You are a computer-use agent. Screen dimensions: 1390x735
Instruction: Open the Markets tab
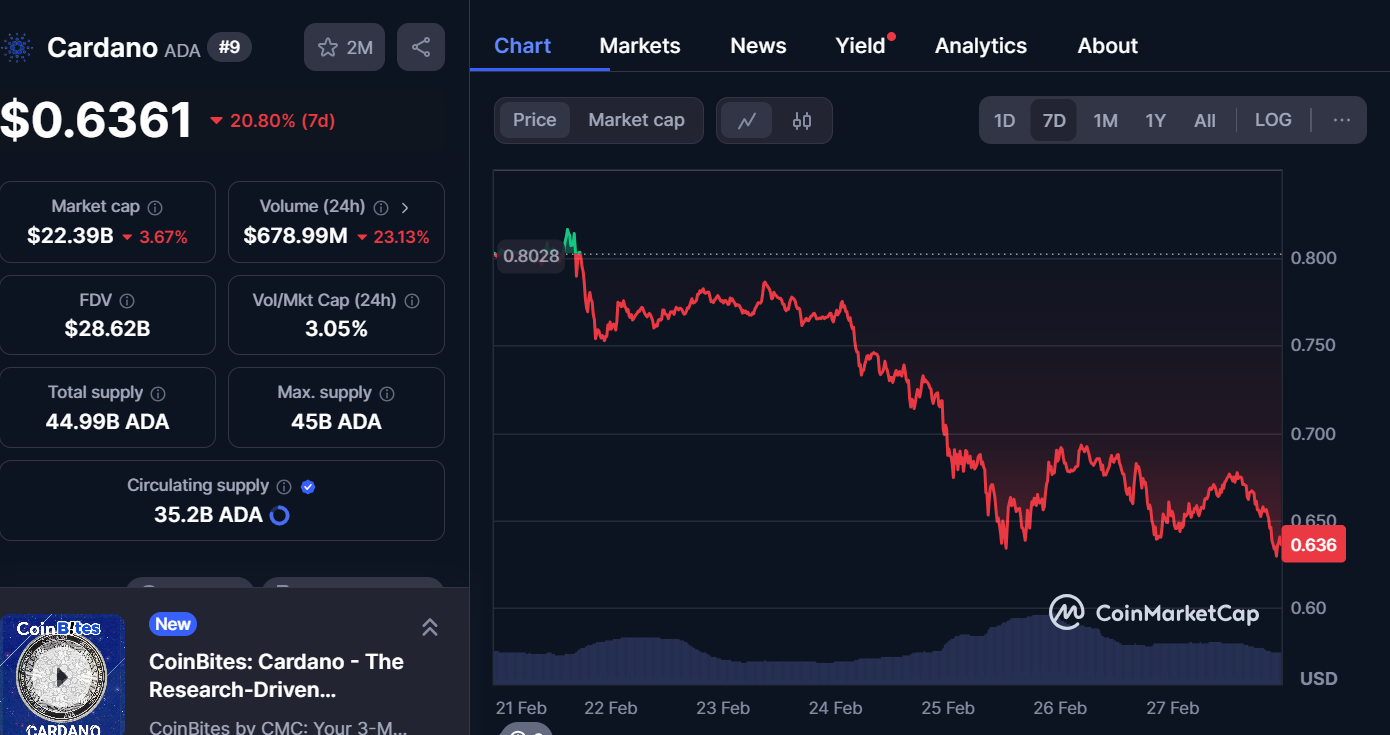[640, 46]
